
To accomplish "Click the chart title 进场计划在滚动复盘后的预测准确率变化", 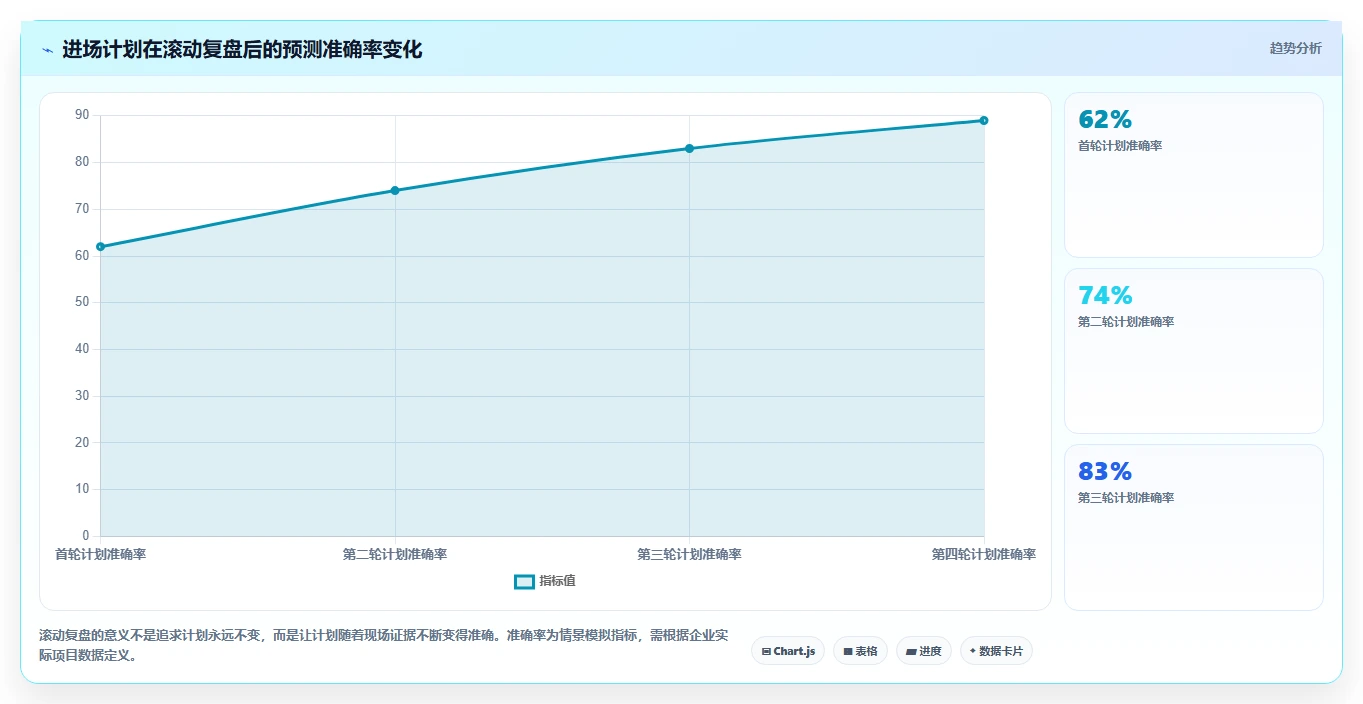I will click(x=242, y=49).
